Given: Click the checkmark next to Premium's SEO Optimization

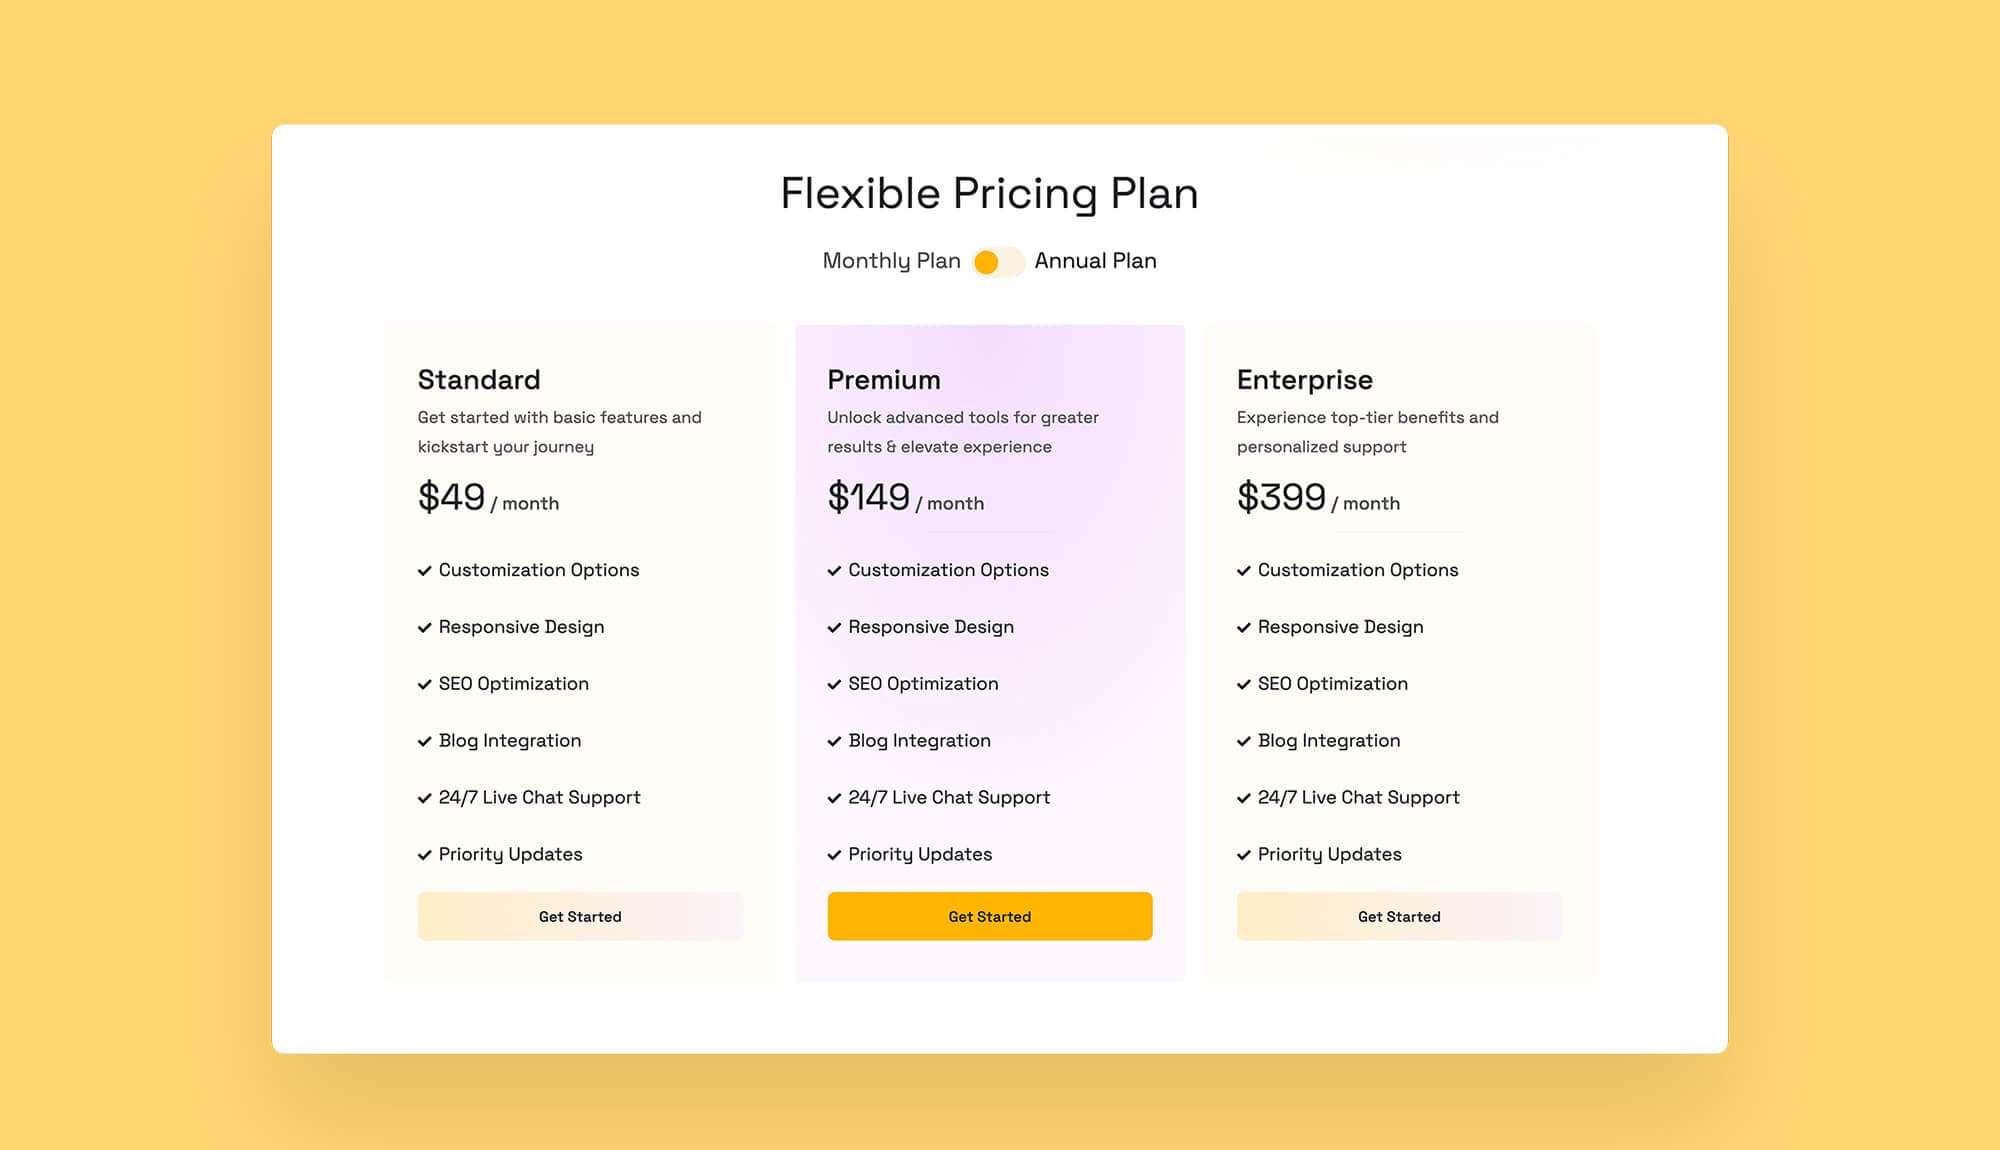Looking at the screenshot, I should click(834, 684).
